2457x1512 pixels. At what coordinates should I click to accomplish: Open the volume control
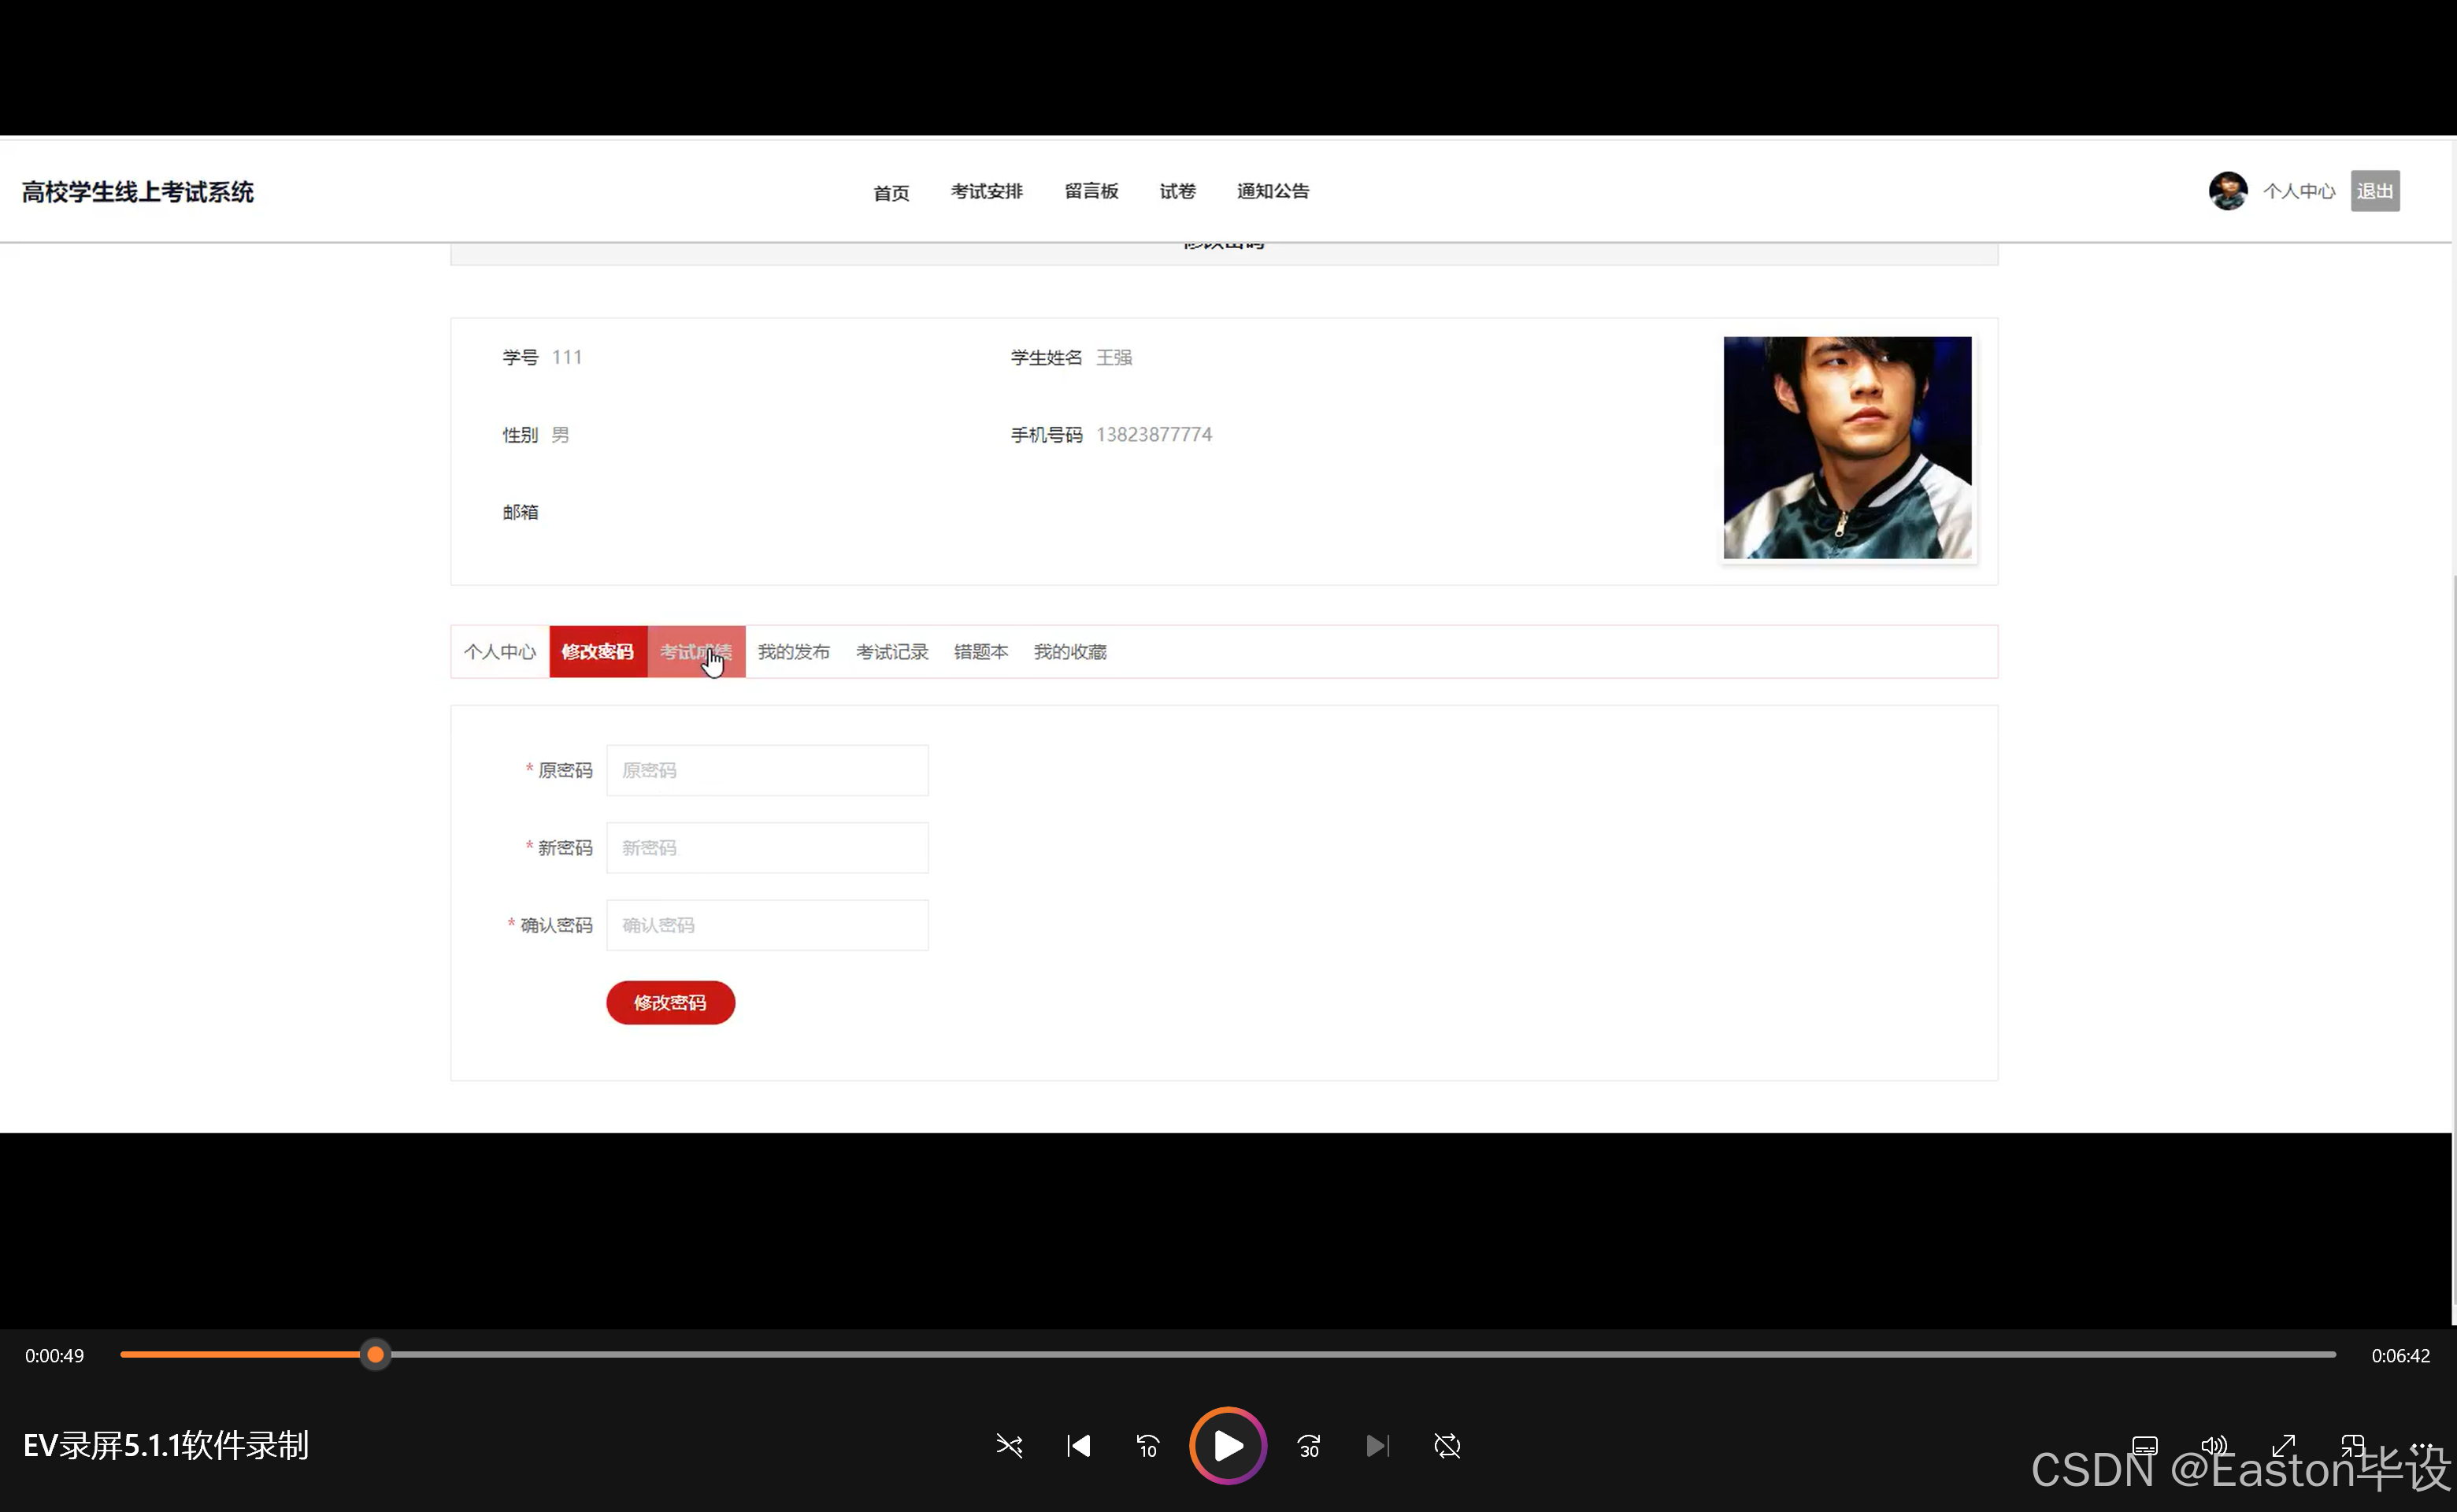[x=2214, y=1446]
